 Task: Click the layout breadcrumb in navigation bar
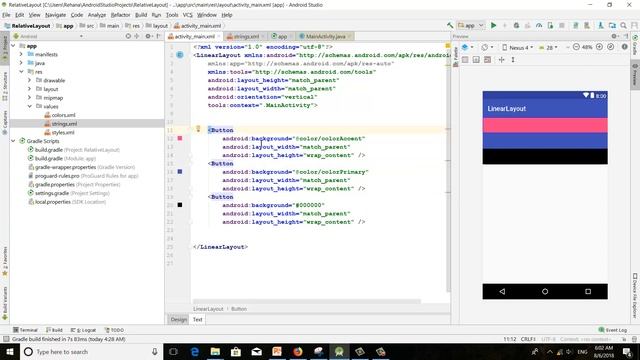(157, 26)
